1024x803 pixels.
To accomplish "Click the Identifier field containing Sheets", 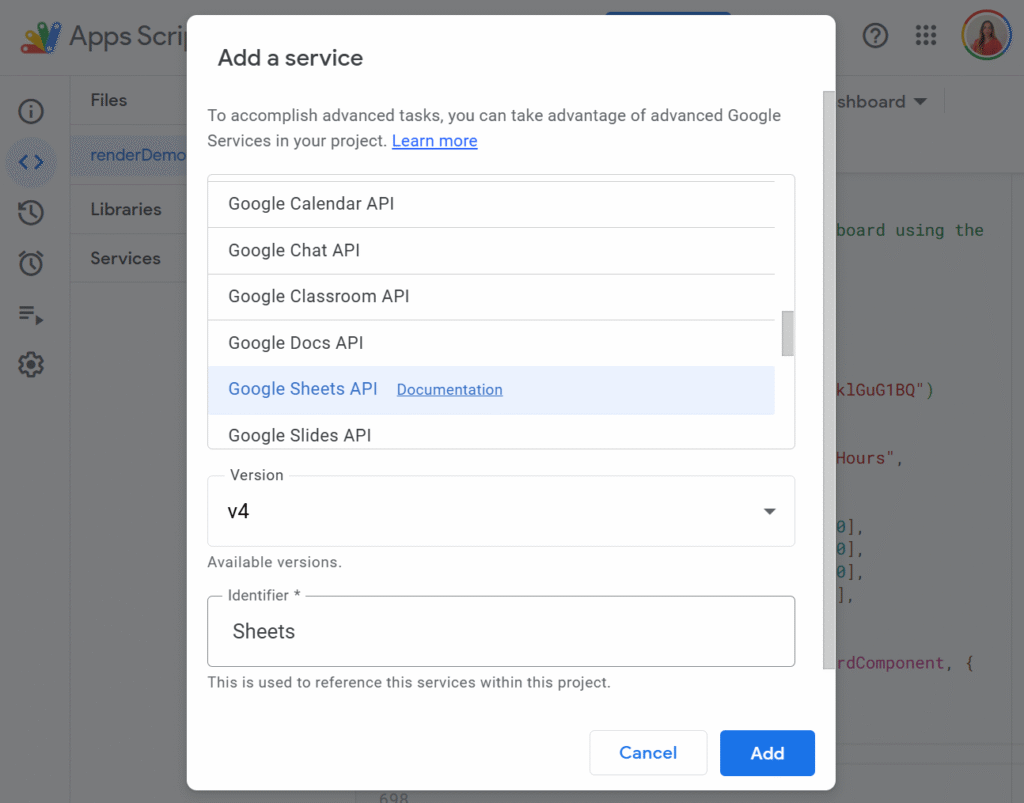I will (x=500, y=631).
